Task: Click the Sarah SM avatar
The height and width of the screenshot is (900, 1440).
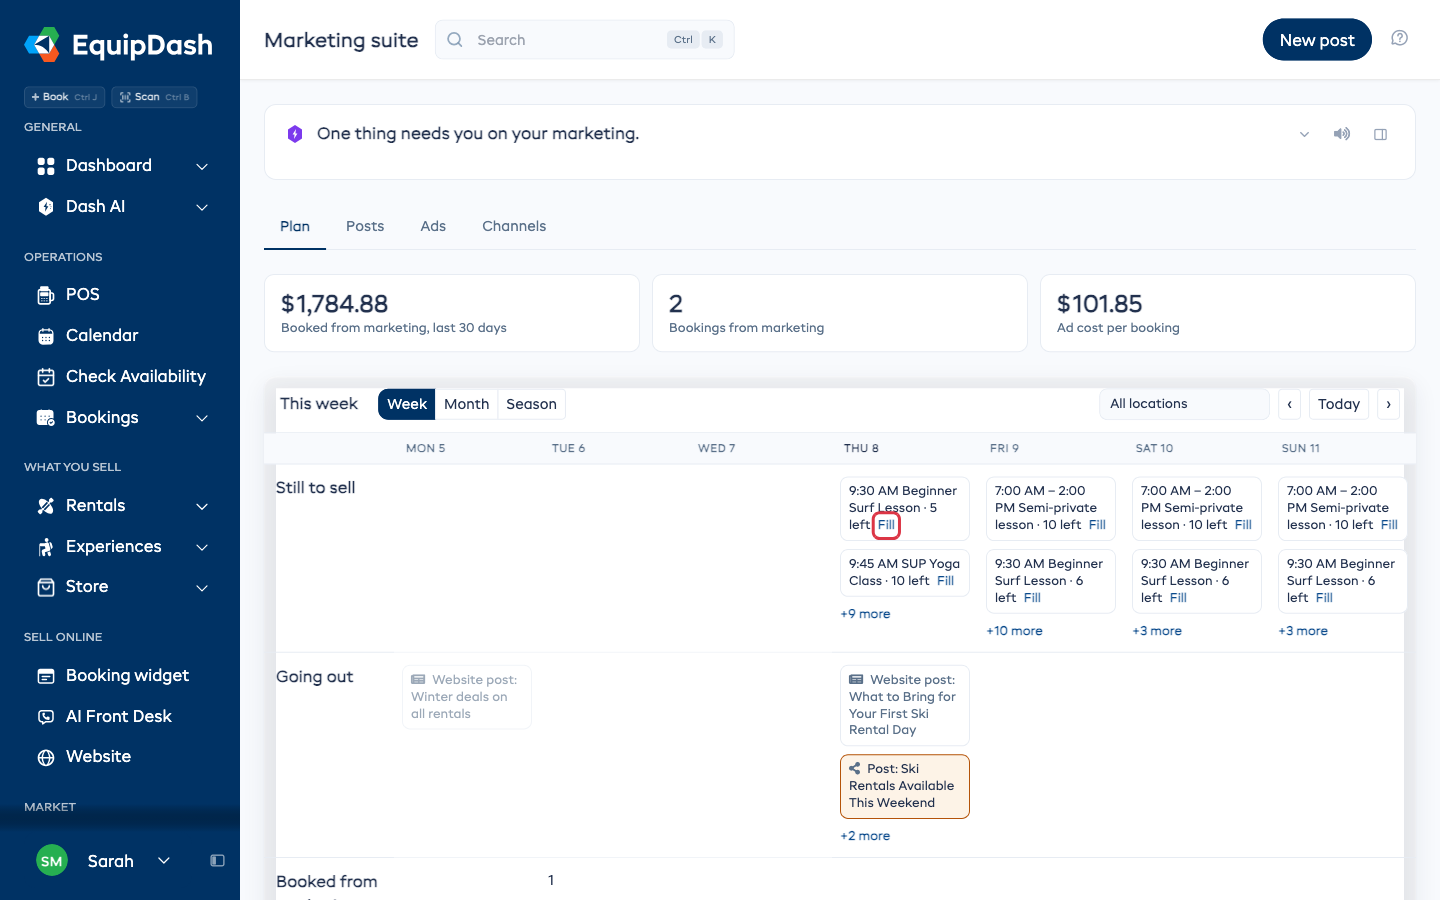Action: coord(52,861)
